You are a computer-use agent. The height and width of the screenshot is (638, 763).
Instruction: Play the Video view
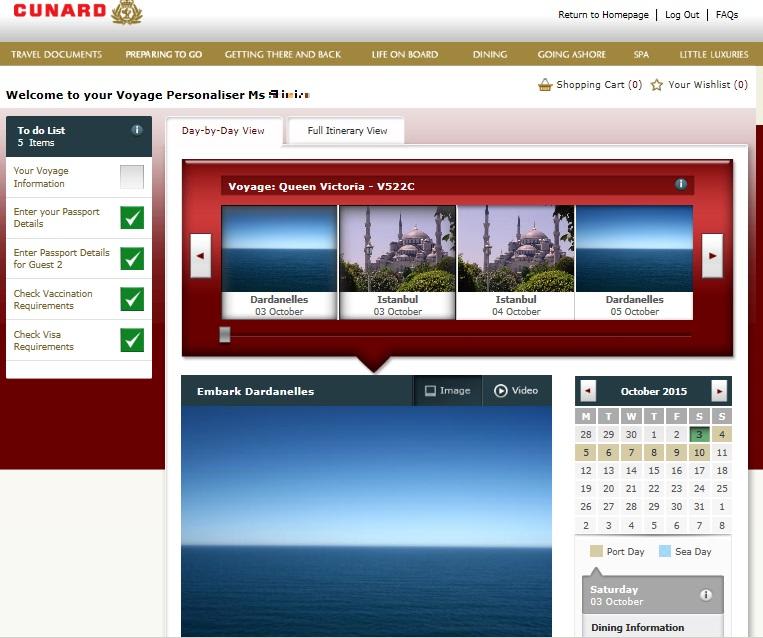coord(517,390)
